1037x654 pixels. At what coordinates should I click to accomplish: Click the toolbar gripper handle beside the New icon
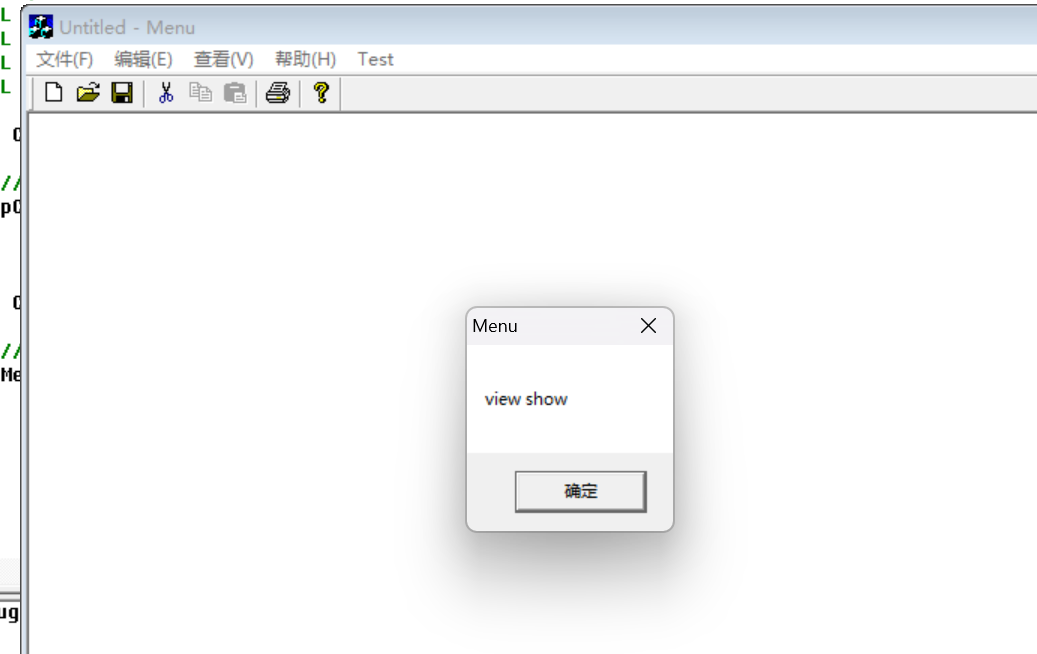tap(33, 93)
